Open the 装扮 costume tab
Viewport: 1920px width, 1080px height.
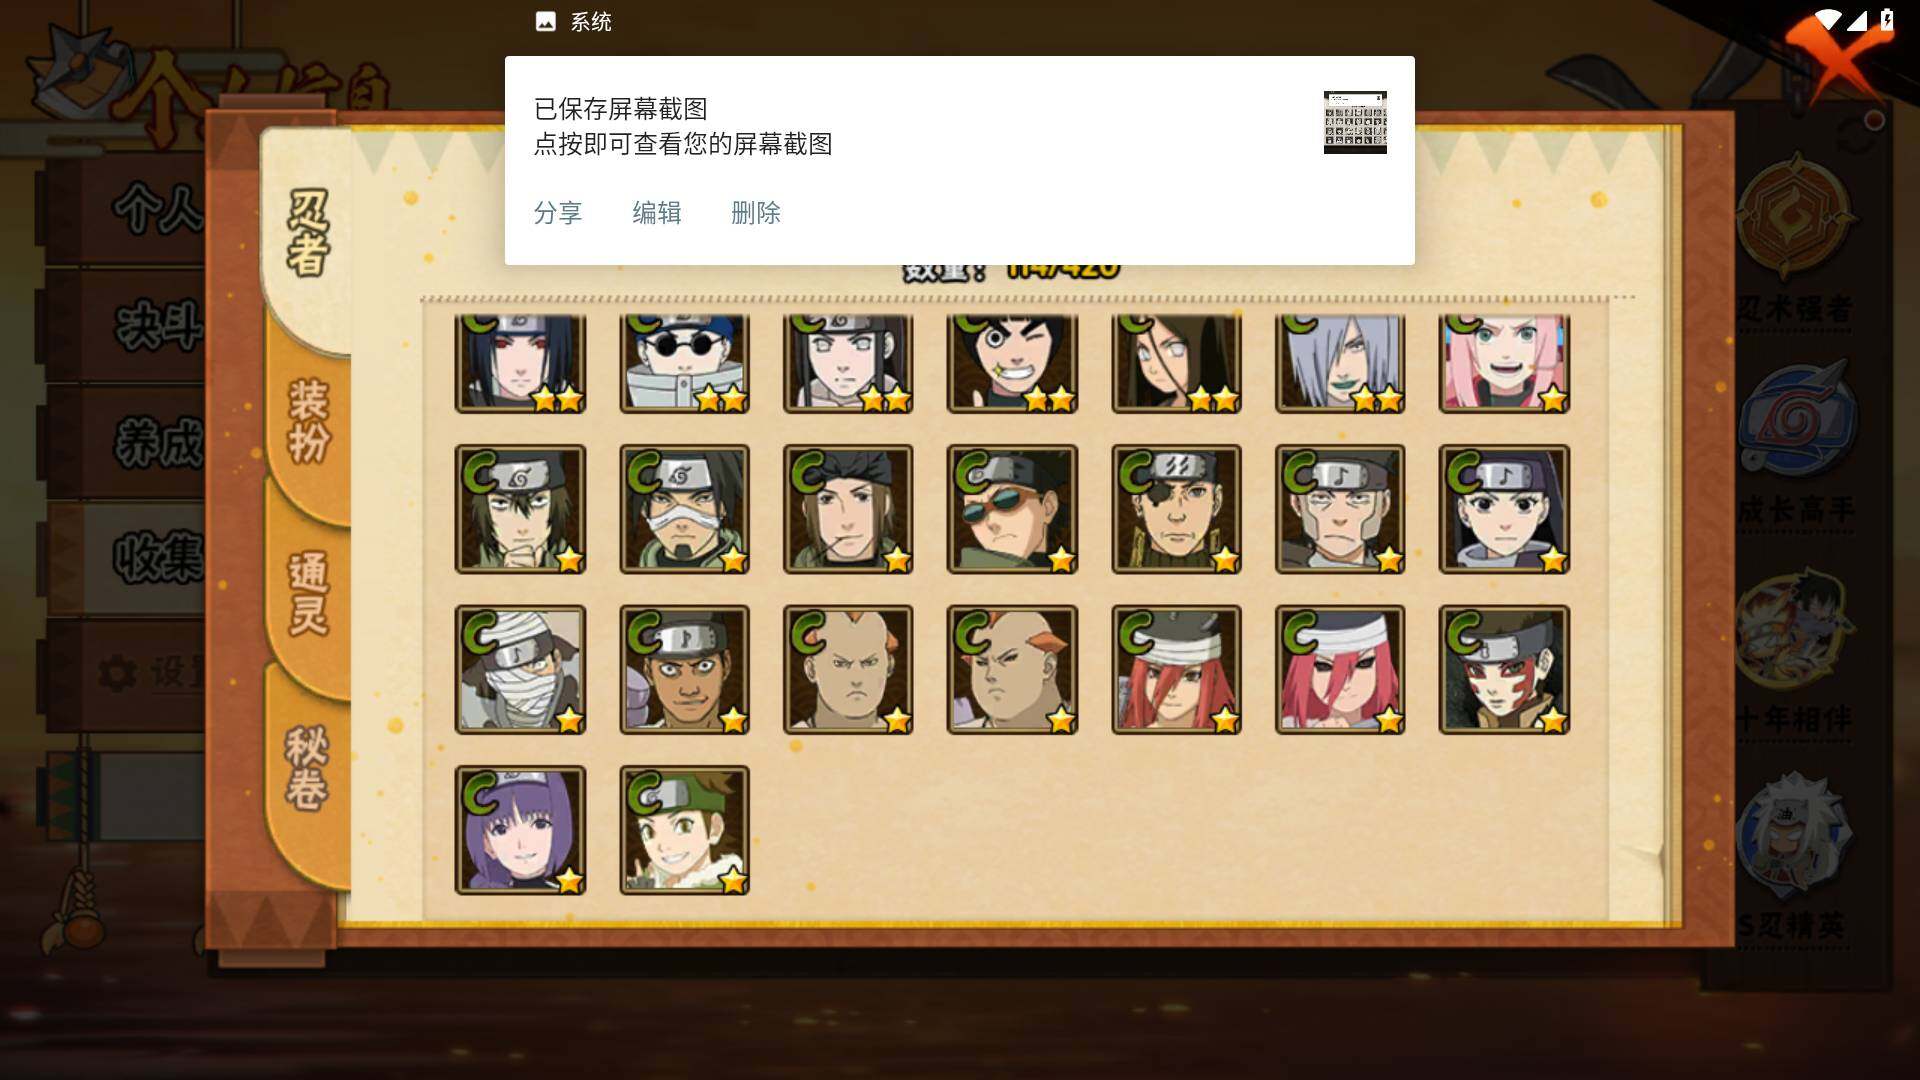[x=308, y=420]
